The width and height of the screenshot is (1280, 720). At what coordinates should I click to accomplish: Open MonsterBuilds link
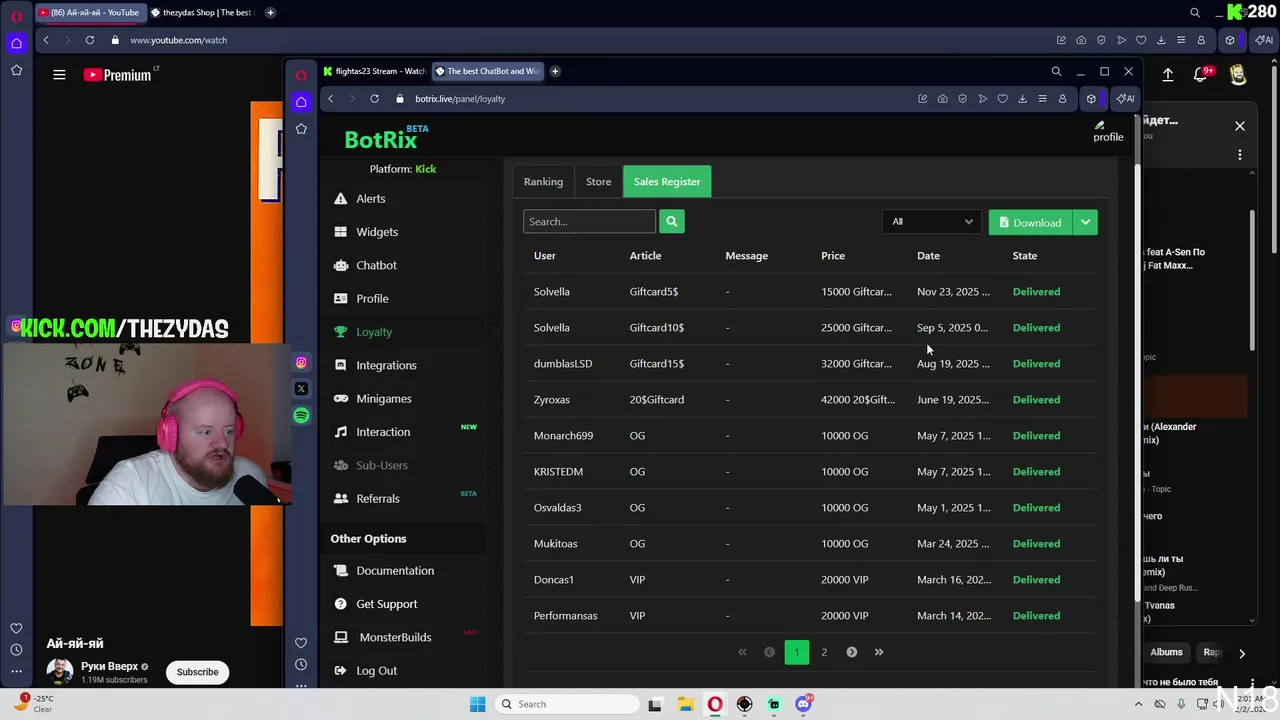tap(395, 637)
